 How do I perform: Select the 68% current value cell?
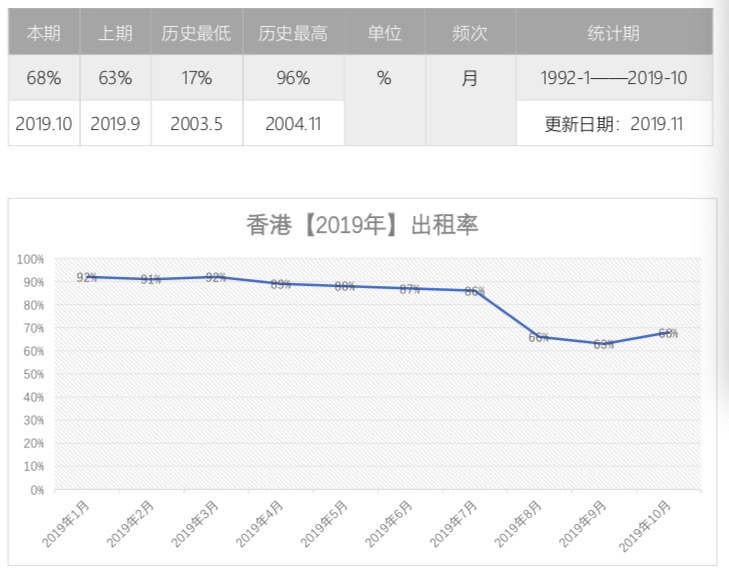coord(44,78)
